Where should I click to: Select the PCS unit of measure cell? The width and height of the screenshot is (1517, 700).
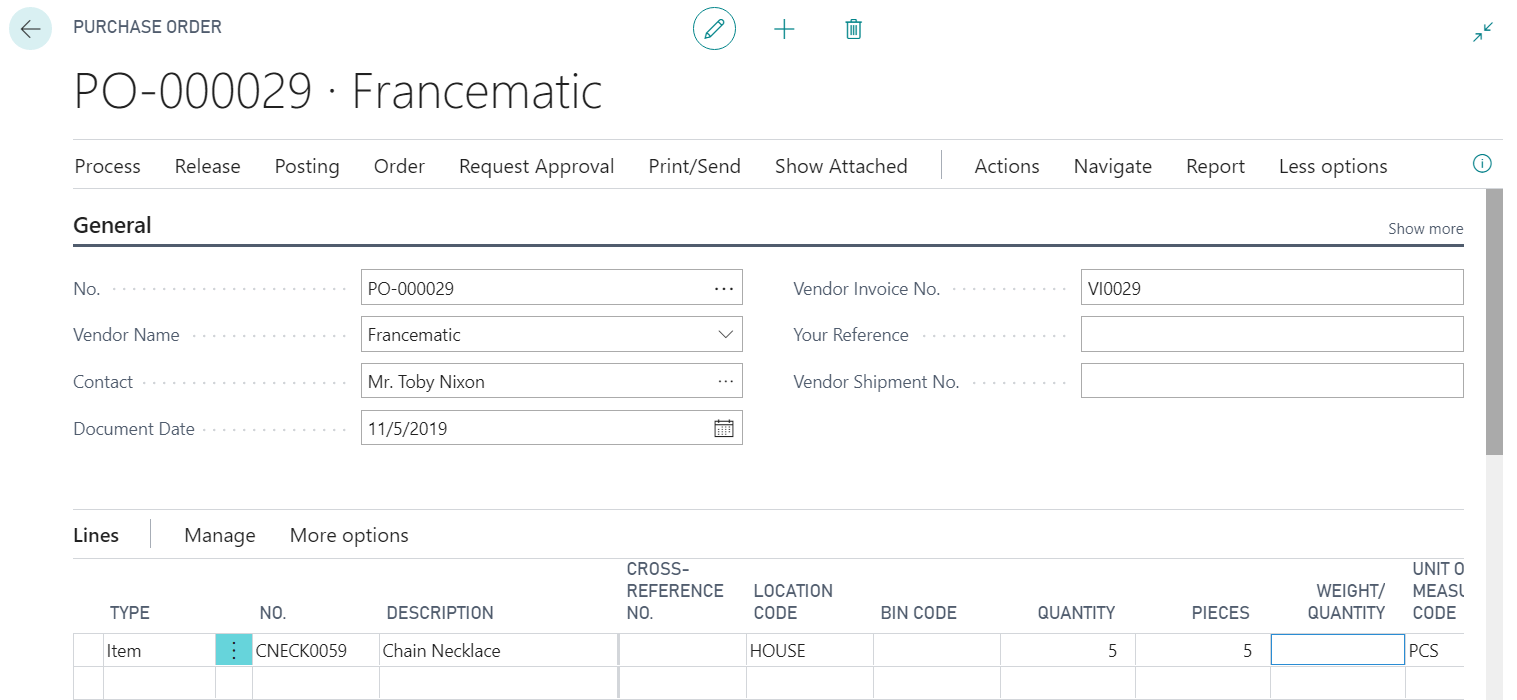point(1435,650)
